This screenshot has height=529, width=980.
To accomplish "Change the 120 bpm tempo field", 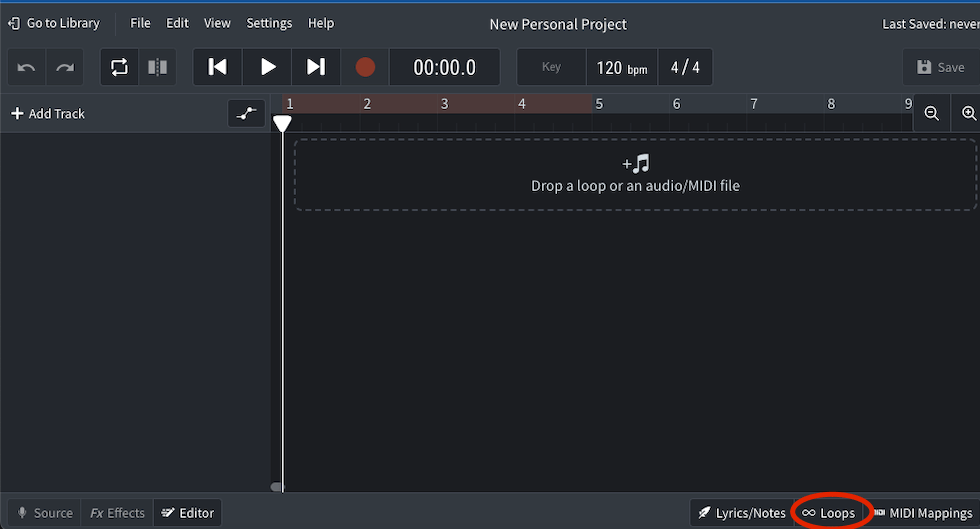I will pyautogui.click(x=621, y=68).
